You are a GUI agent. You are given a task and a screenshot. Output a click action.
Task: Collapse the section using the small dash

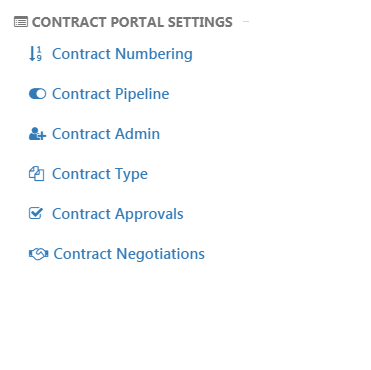pos(246,22)
